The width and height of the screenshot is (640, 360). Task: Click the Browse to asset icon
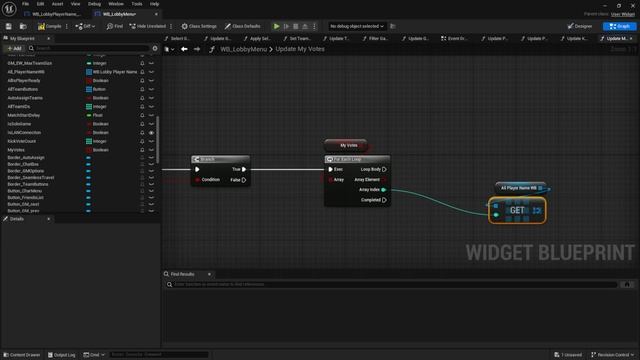[x=23, y=26]
